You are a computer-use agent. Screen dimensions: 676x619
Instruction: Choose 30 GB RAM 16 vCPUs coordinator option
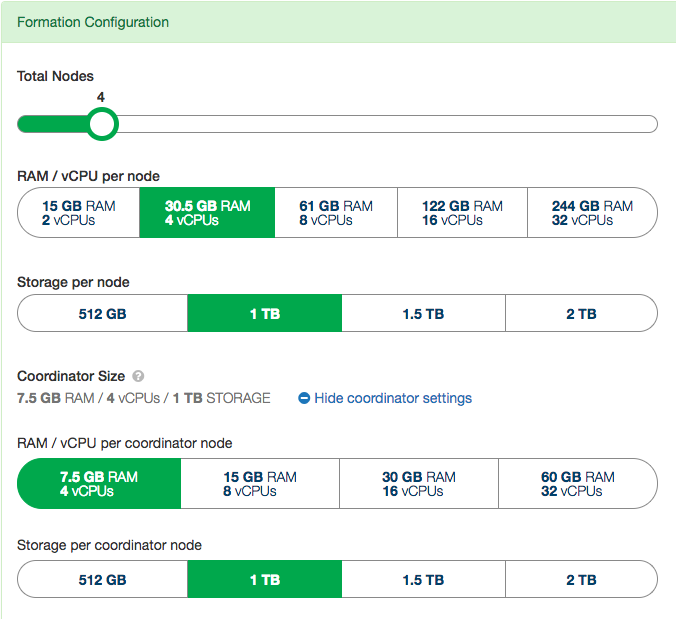pos(419,484)
